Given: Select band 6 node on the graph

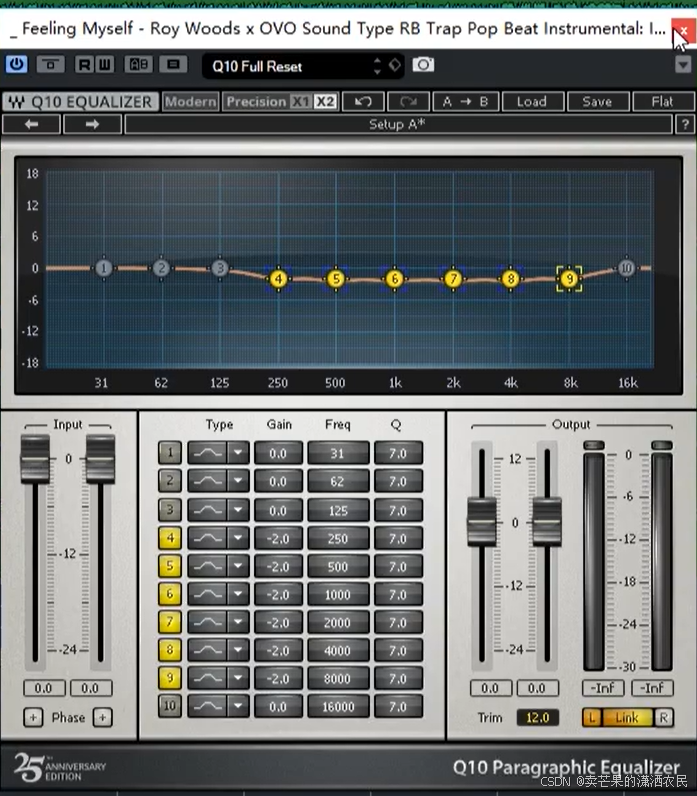Looking at the screenshot, I should pyautogui.click(x=394, y=279).
